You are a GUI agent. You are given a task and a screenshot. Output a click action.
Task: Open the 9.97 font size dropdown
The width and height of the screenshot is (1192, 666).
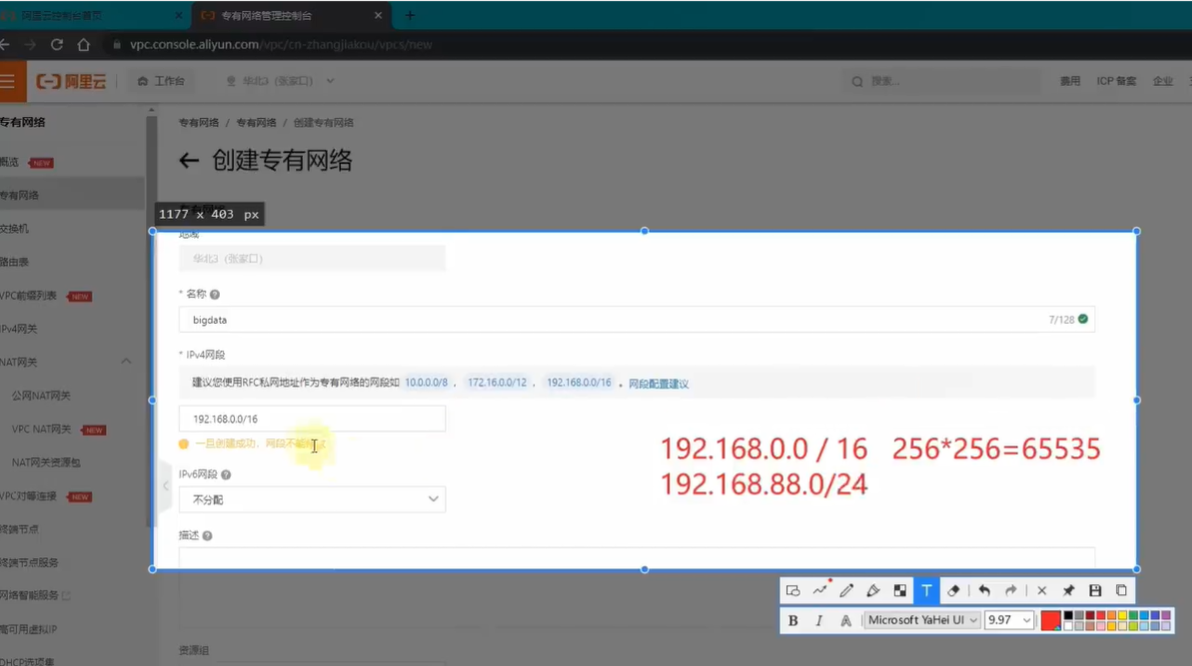(x=1009, y=620)
